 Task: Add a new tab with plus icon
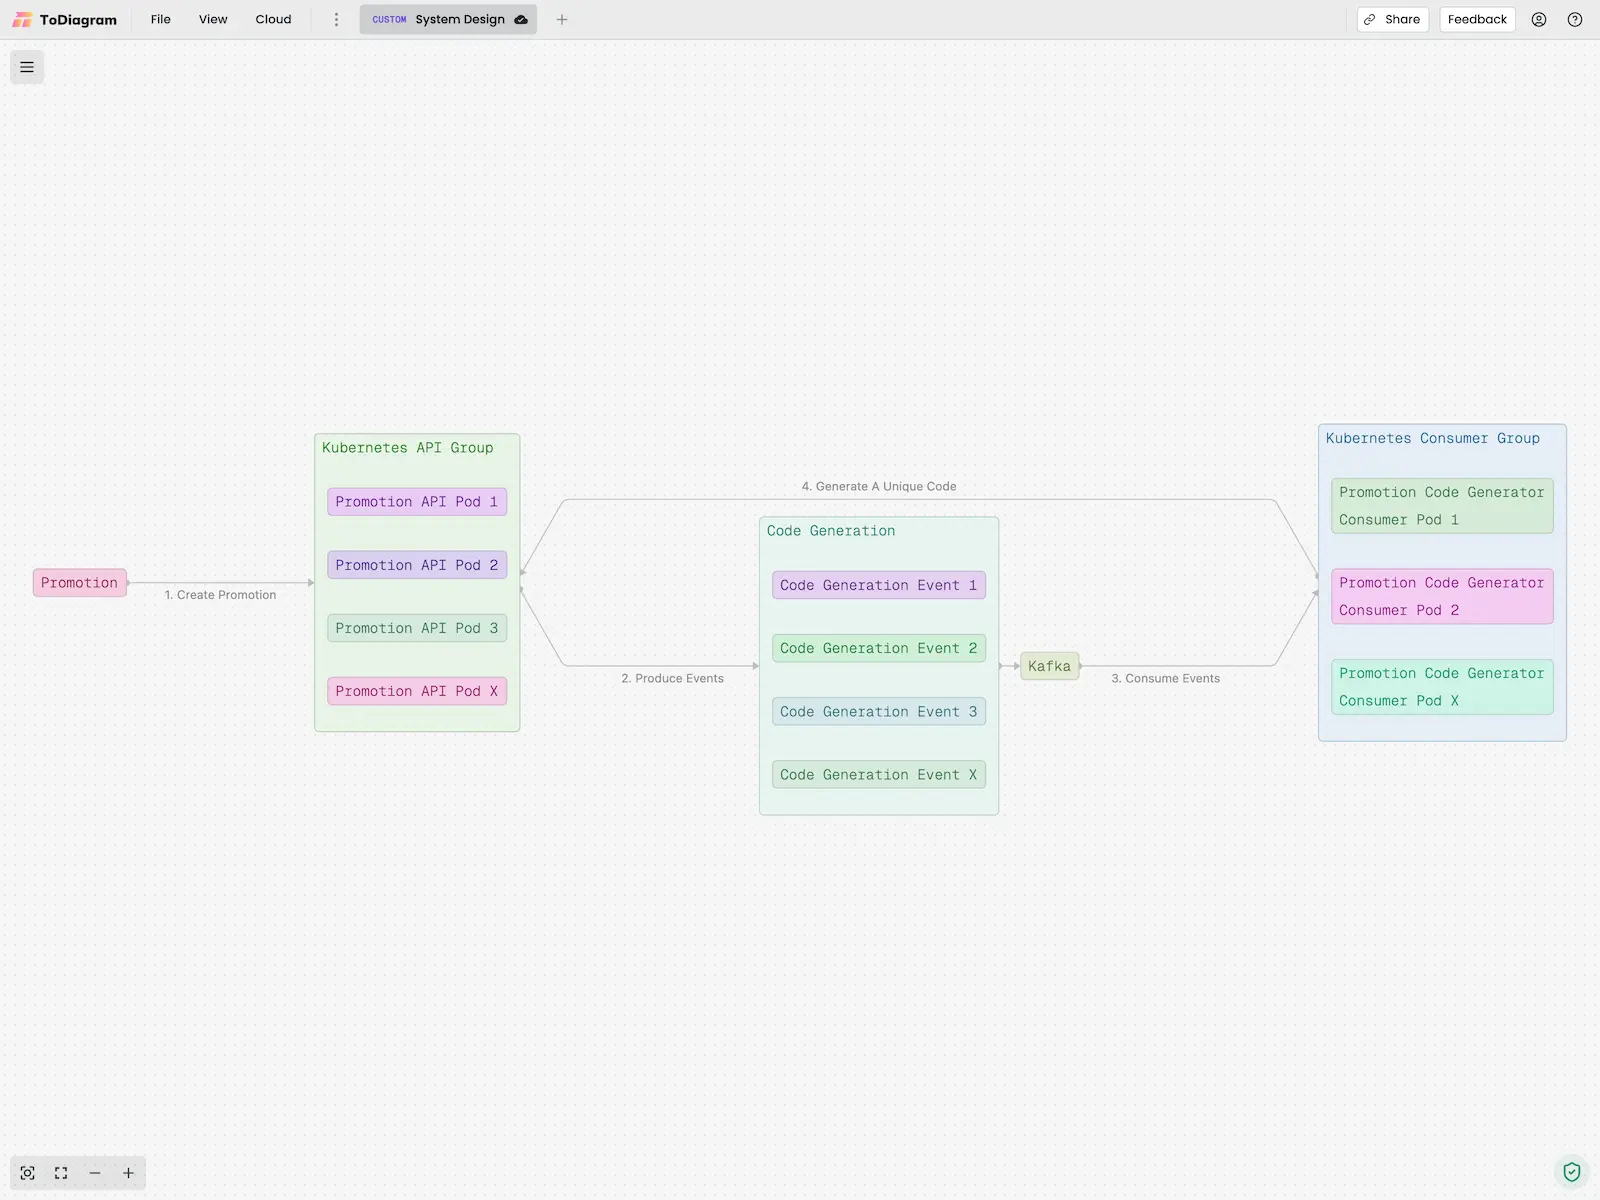click(x=562, y=20)
